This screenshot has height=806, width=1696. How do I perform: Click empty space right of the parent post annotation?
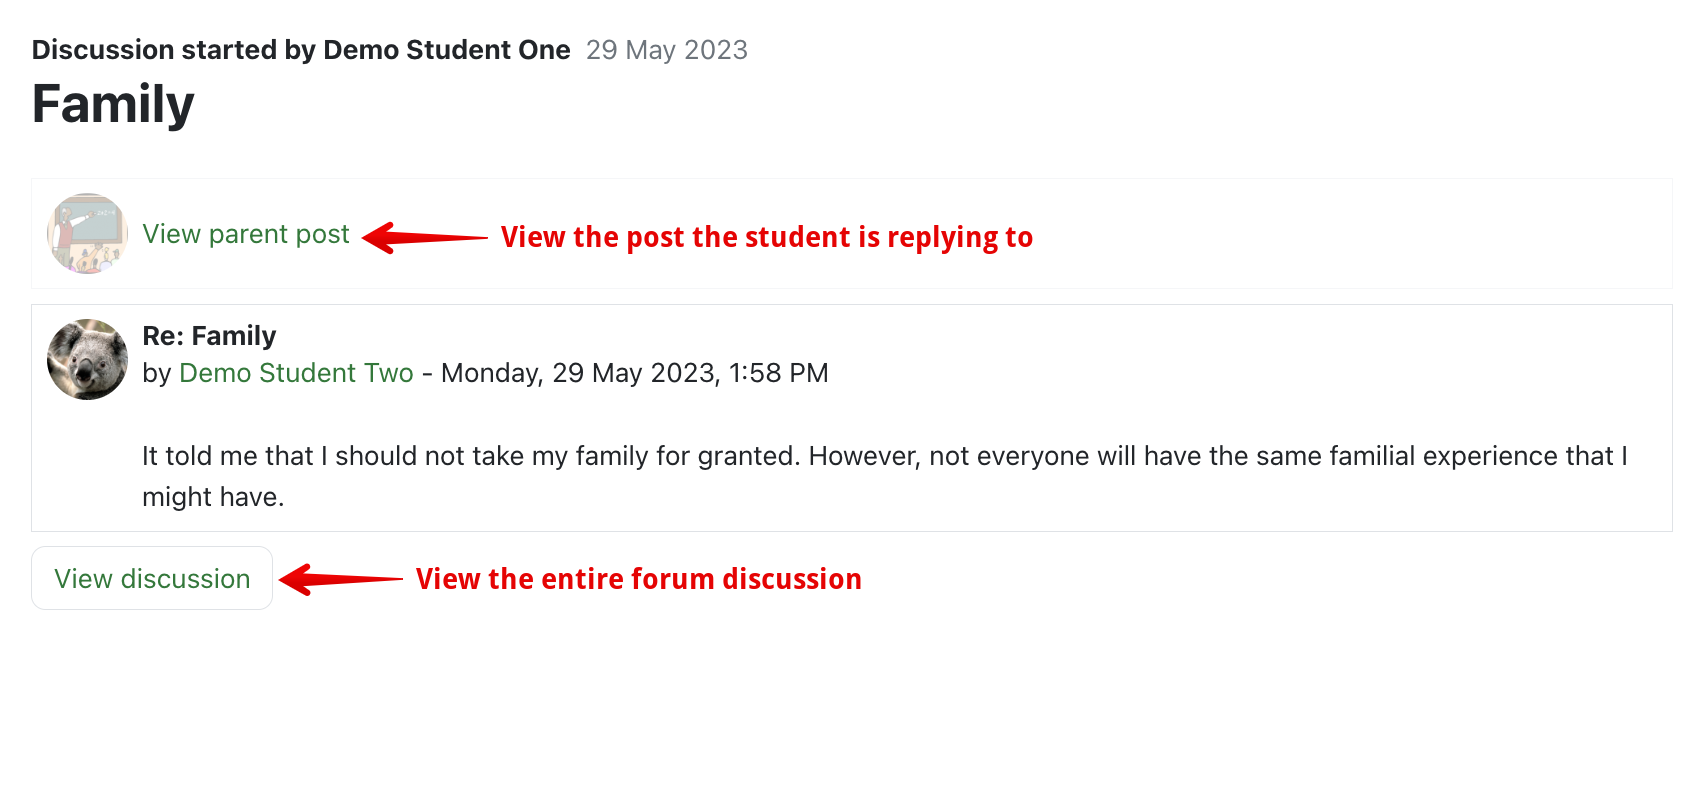pos(1350,236)
